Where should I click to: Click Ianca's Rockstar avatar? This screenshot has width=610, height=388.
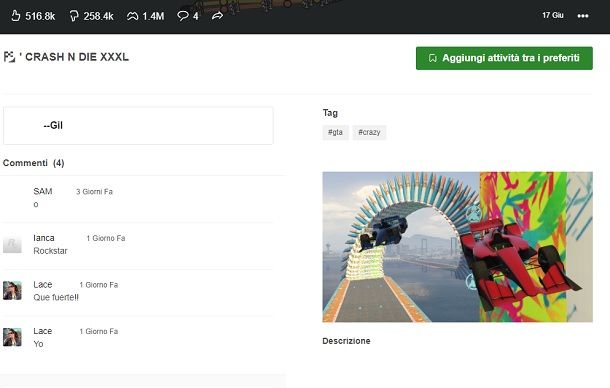pos(12,244)
